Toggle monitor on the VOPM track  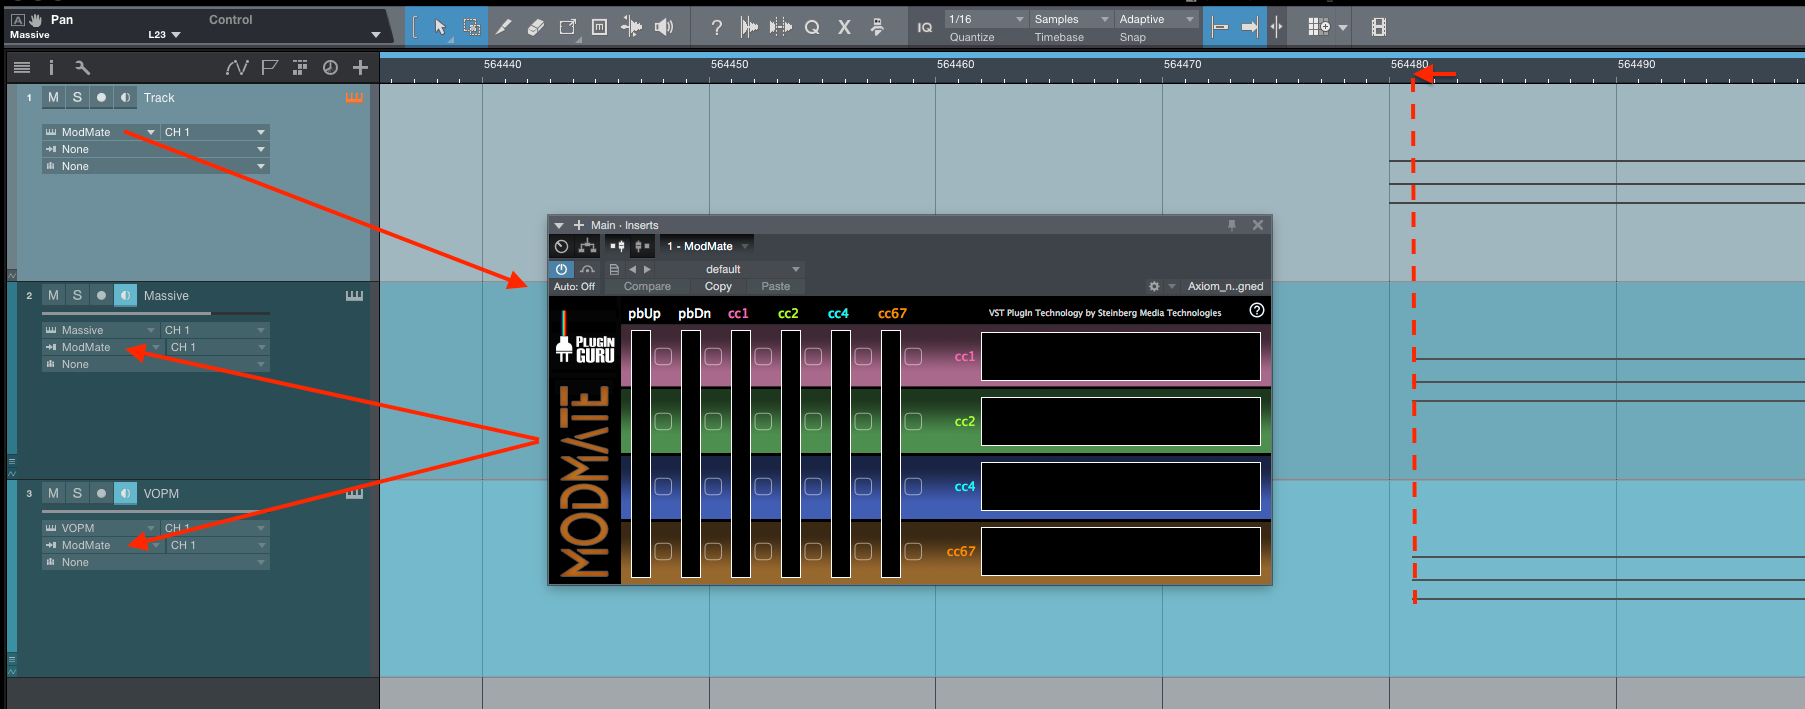125,493
